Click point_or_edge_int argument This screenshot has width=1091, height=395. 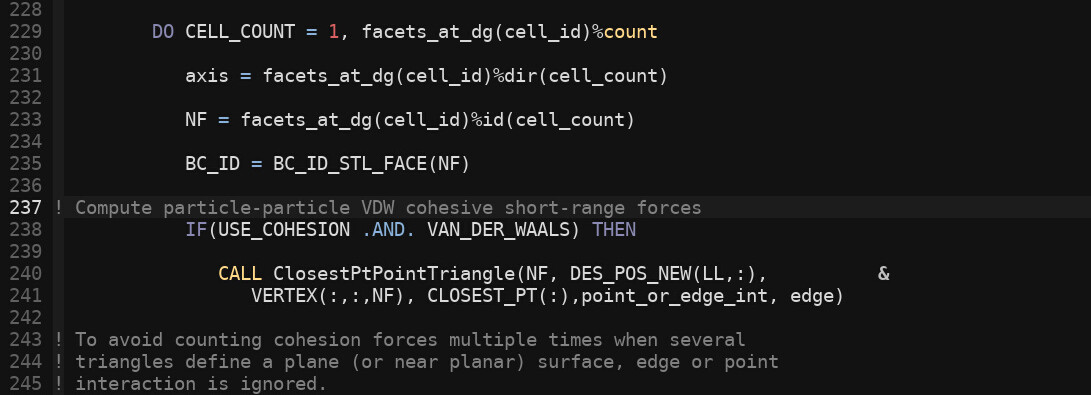pyautogui.click(x=680, y=296)
